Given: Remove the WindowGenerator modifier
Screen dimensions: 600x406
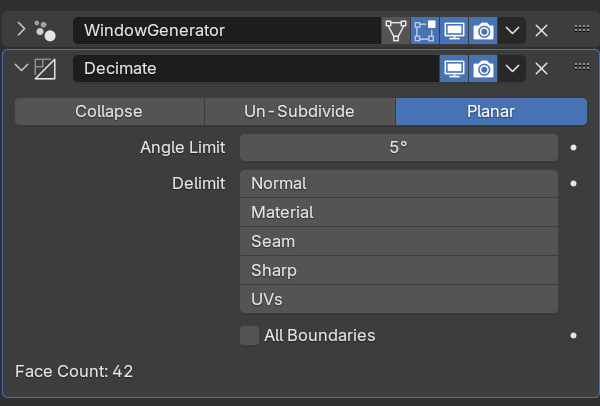Looking at the screenshot, I should pyautogui.click(x=541, y=31).
